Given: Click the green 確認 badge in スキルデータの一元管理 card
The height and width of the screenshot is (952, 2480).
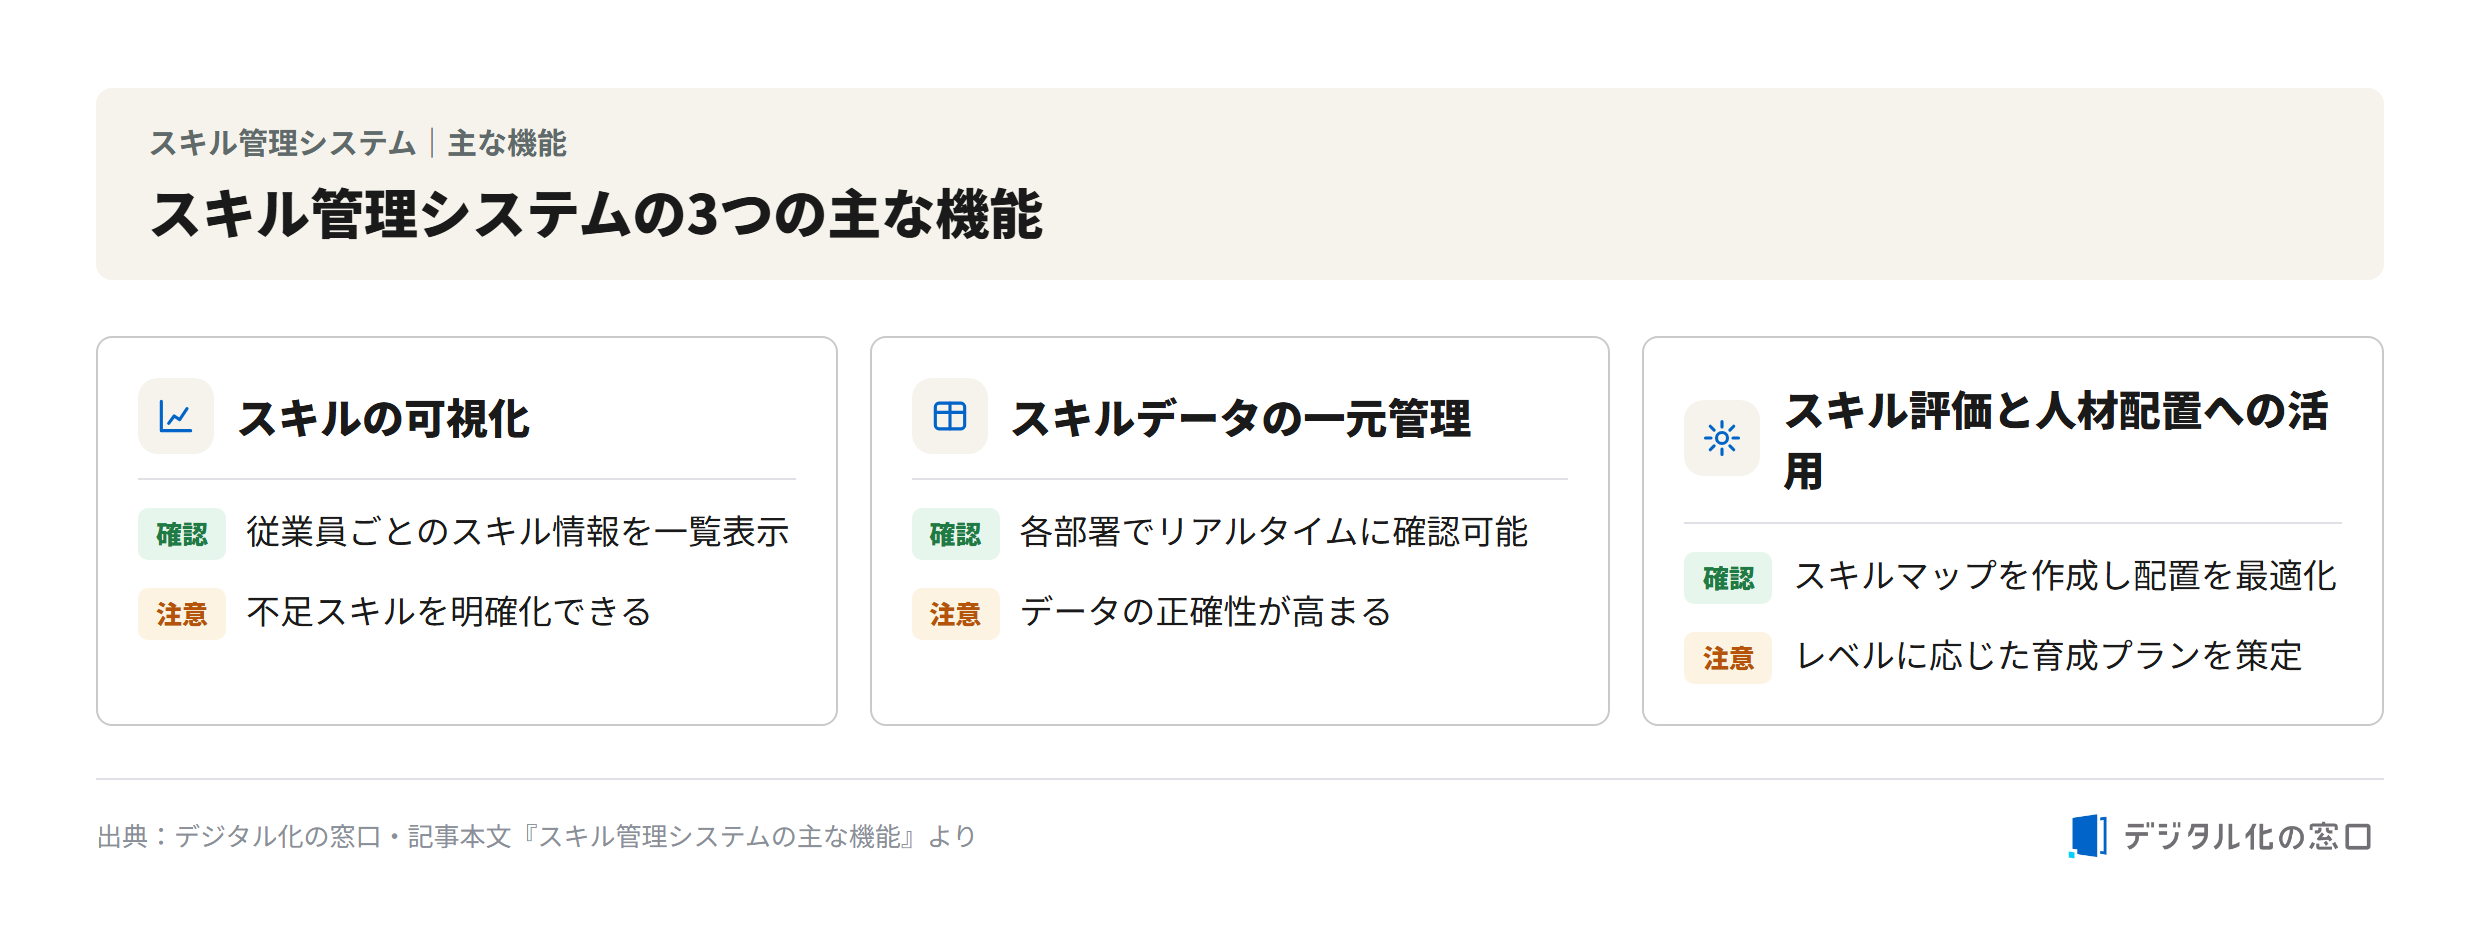Looking at the screenshot, I should [x=956, y=534].
